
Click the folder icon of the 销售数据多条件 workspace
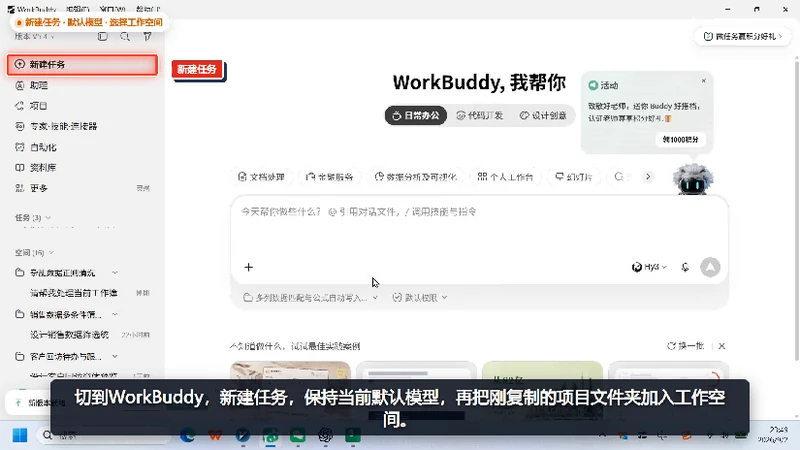[x=19, y=314]
